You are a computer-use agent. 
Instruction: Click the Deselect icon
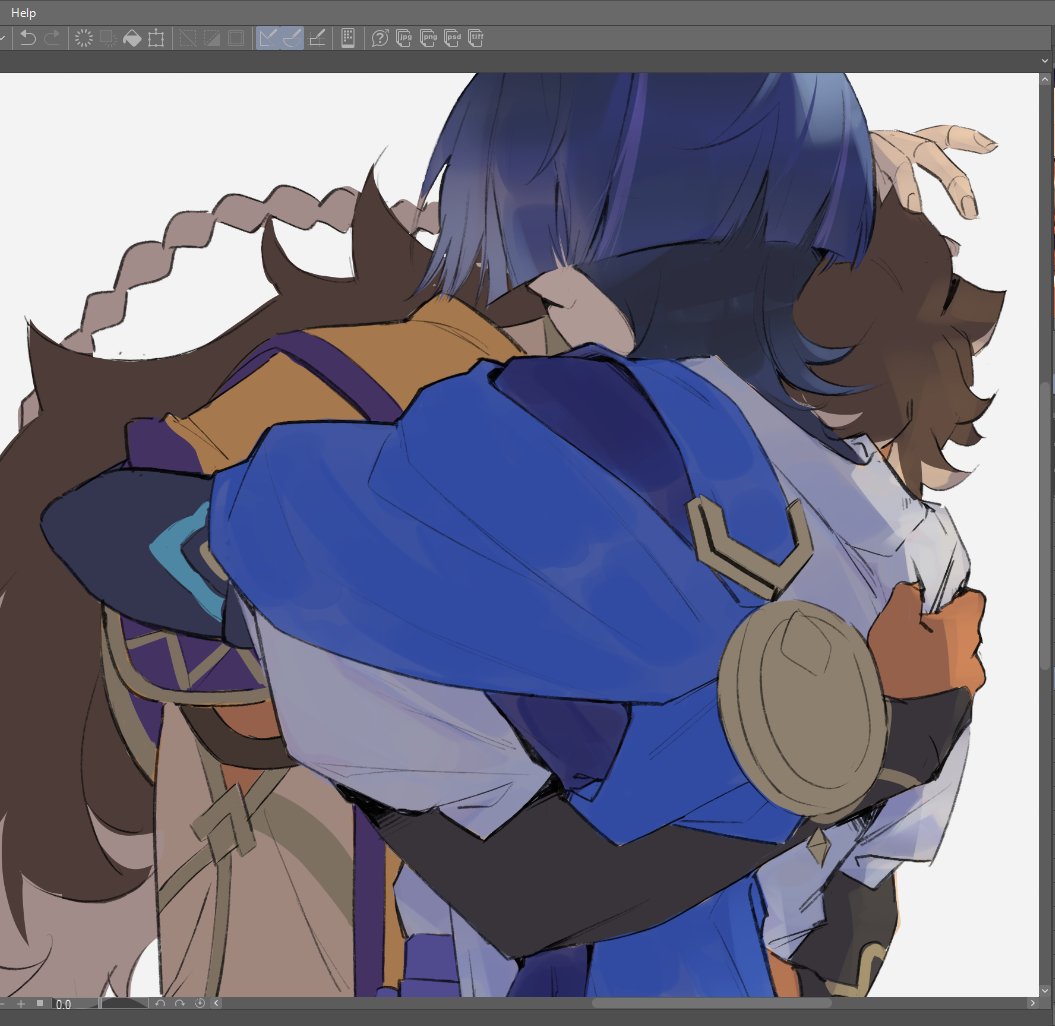click(188, 38)
